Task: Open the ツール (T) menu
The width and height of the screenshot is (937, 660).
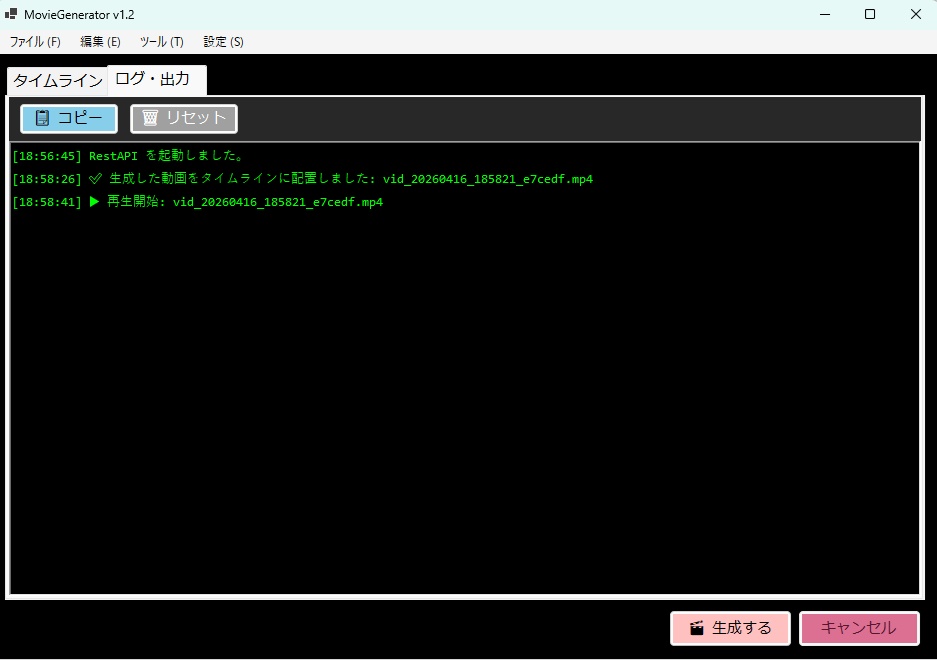Action: [x=161, y=42]
